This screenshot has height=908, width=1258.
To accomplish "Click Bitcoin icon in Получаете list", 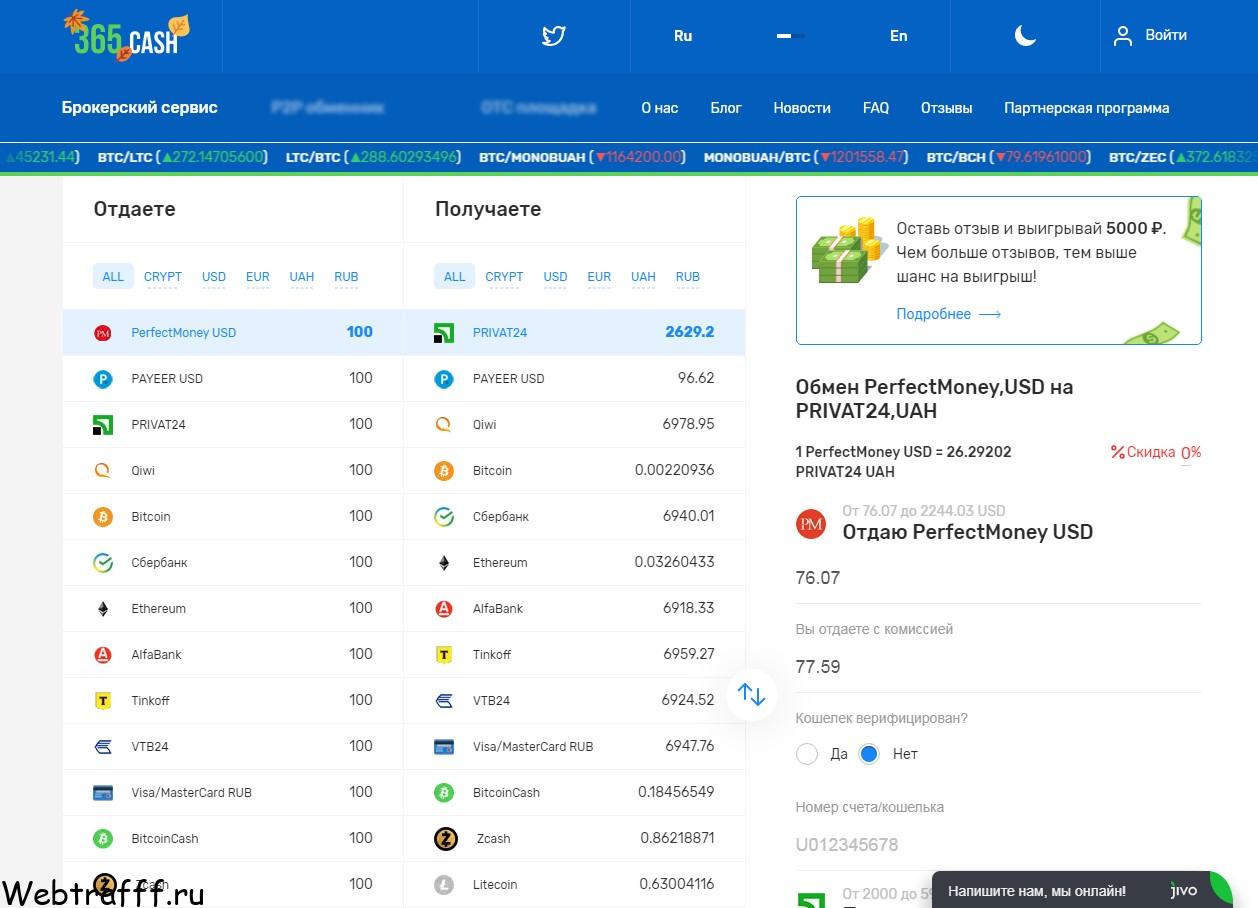I will 444,471.
